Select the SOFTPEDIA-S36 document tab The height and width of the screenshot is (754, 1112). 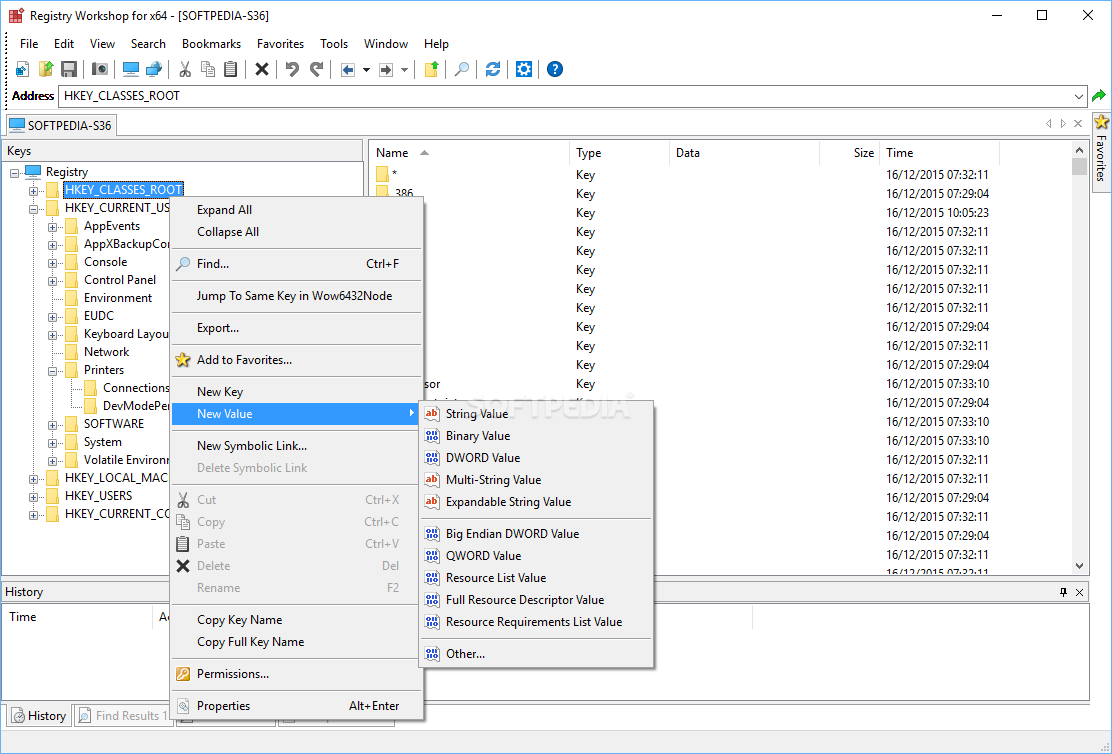(x=60, y=126)
